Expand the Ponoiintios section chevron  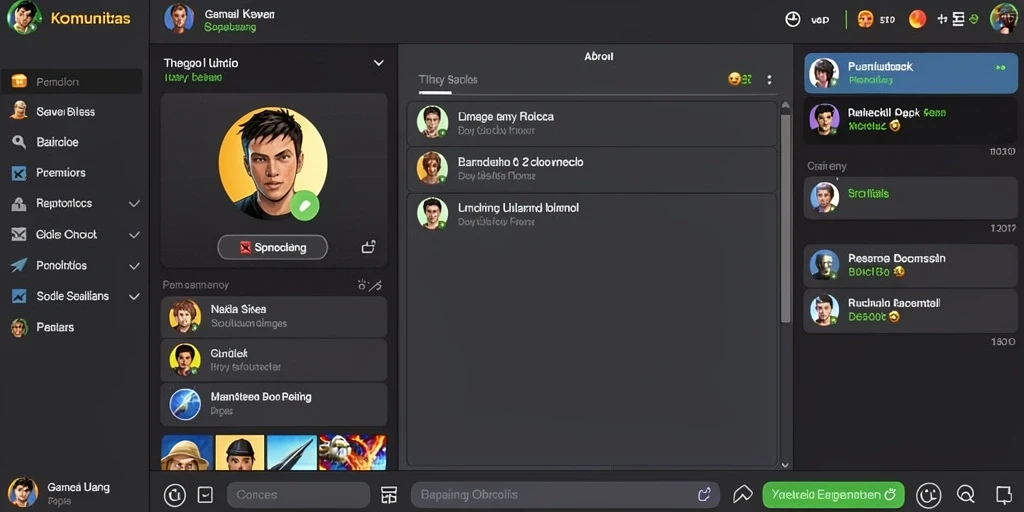pyautogui.click(x=134, y=266)
